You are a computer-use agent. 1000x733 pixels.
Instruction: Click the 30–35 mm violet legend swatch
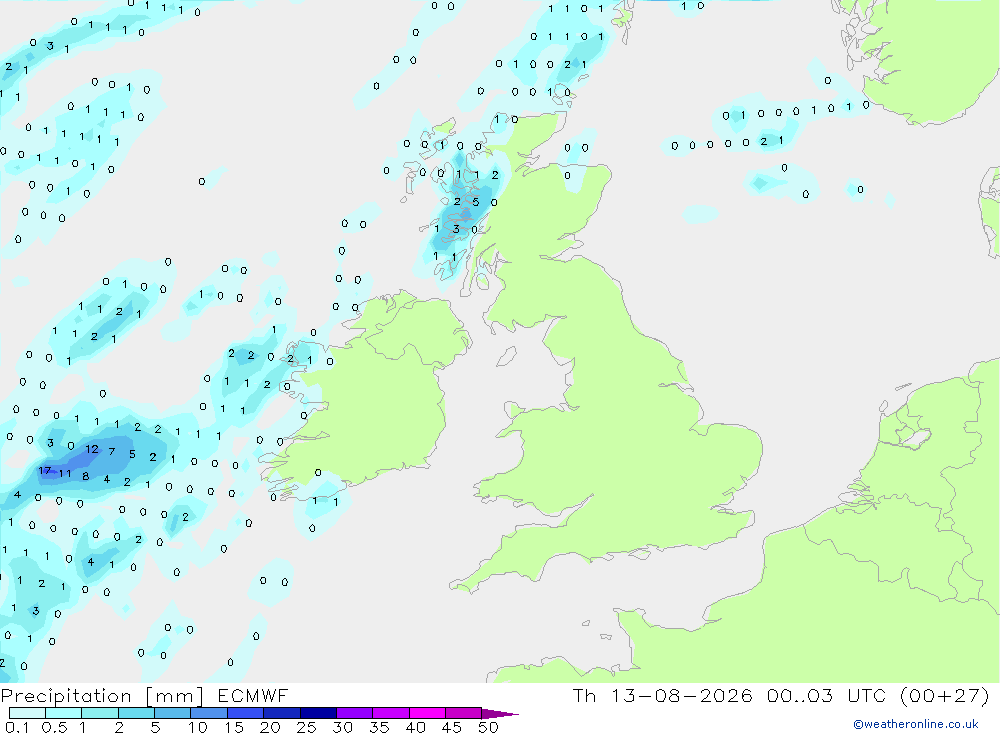tap(355, 713)
